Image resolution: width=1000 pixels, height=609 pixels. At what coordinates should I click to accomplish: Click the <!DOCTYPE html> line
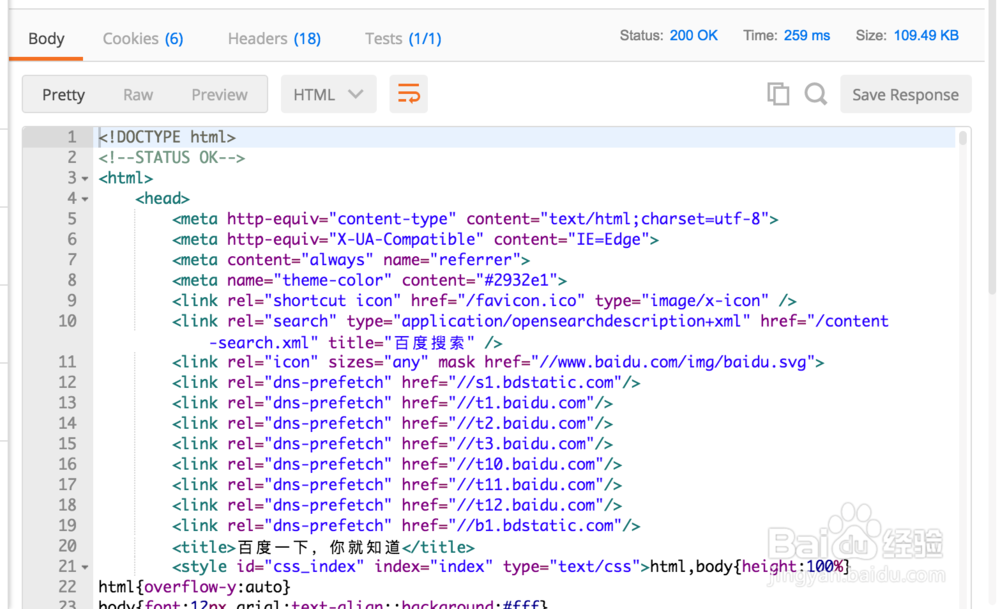coord(167,137)
